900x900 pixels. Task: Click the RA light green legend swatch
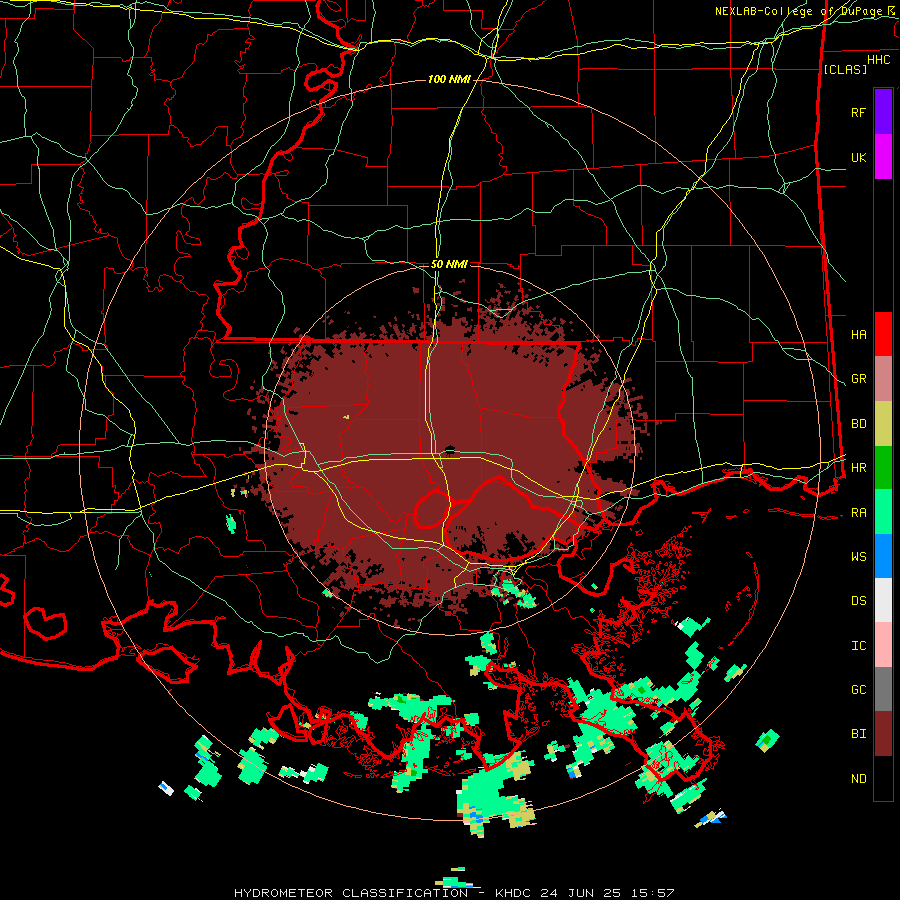(883, 512)
